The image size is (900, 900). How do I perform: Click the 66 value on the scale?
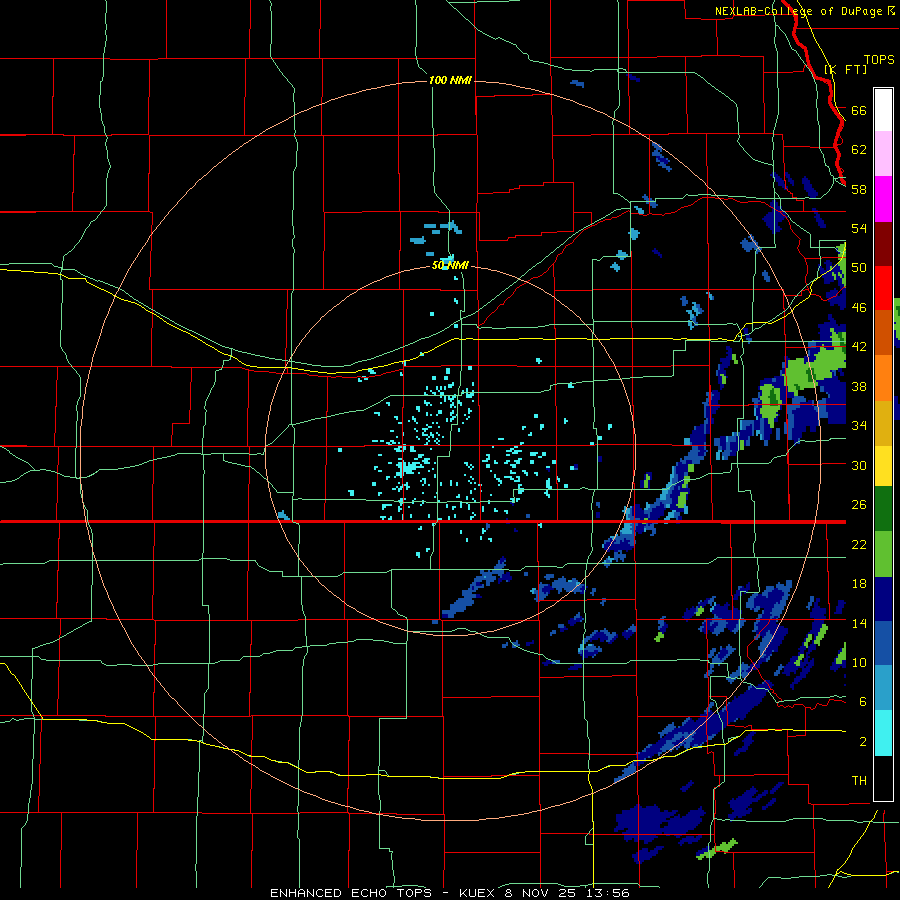(859, 110)
